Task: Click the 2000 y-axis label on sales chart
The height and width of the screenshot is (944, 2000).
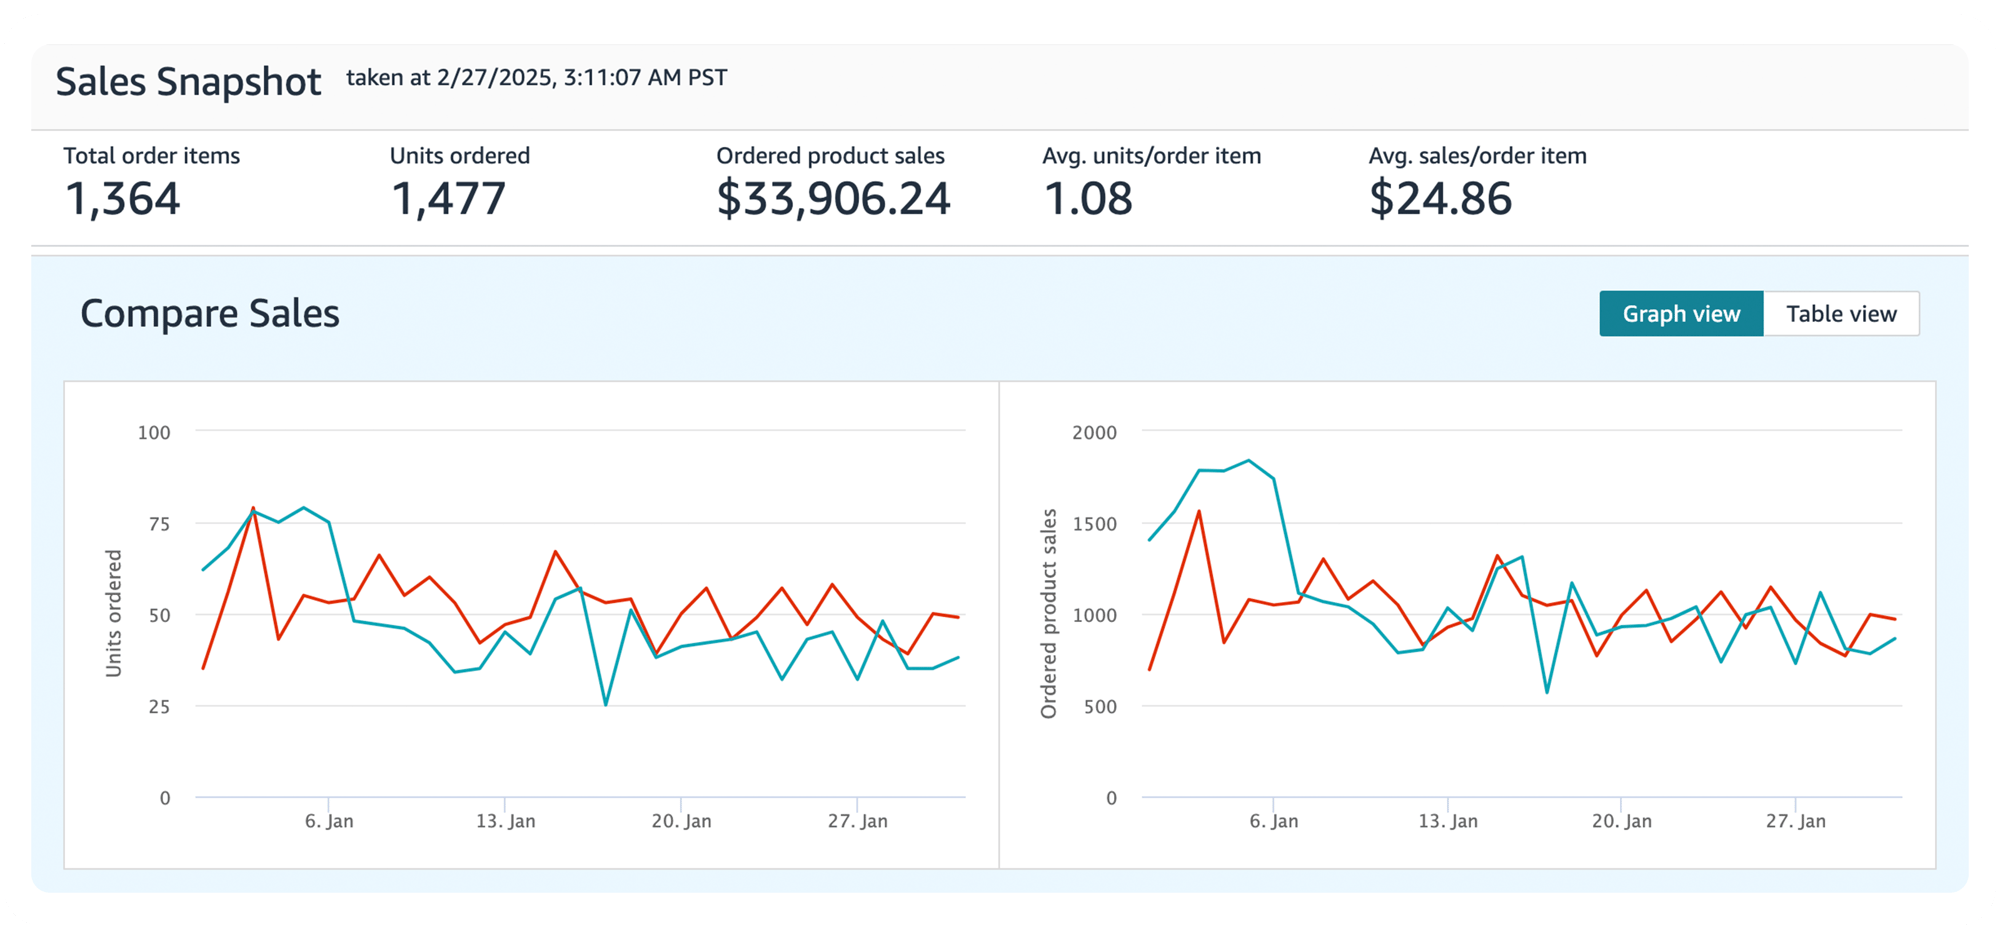Action: pyautogui.click(x=1094, y=432)
